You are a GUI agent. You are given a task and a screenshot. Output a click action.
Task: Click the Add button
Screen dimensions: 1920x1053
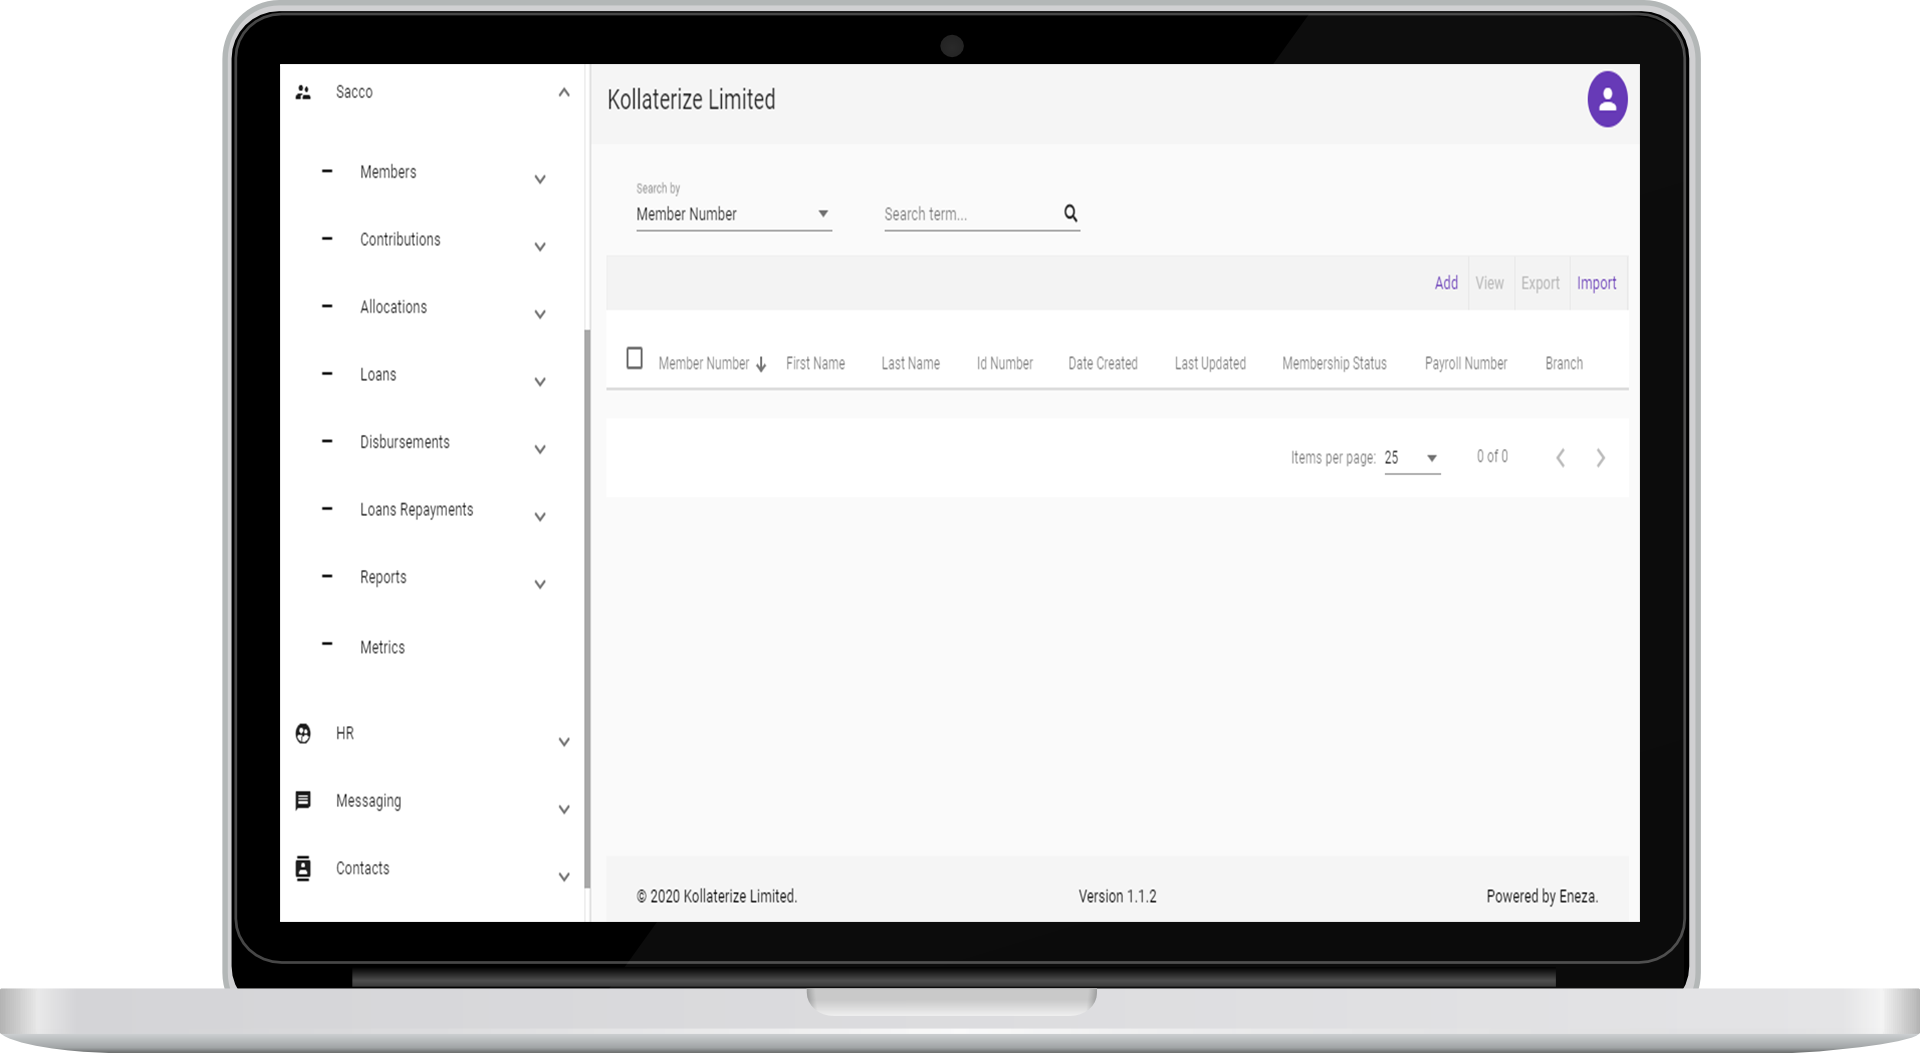coord(1446,283)
